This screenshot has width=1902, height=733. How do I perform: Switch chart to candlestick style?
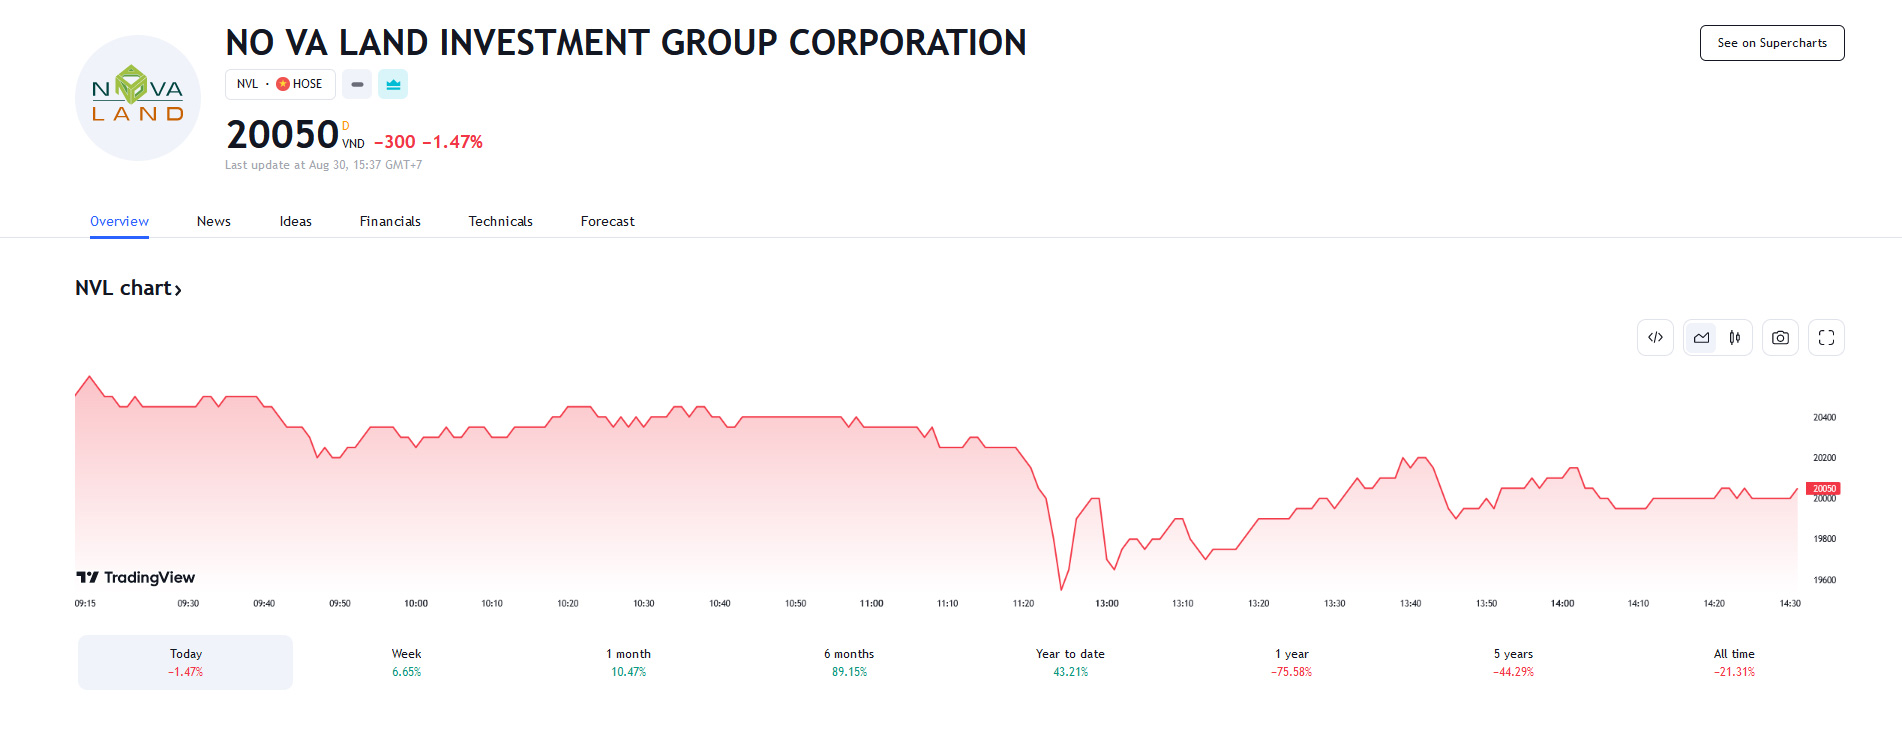(x=1735, y=338)
